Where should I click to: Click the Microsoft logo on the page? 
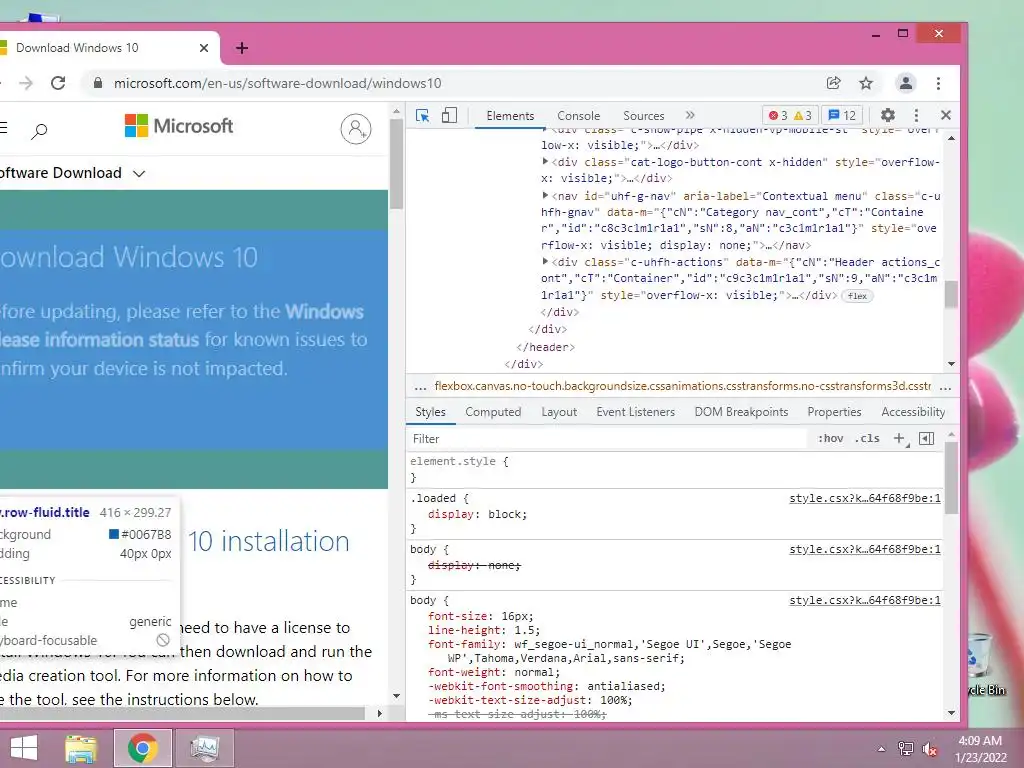point(178,125)
